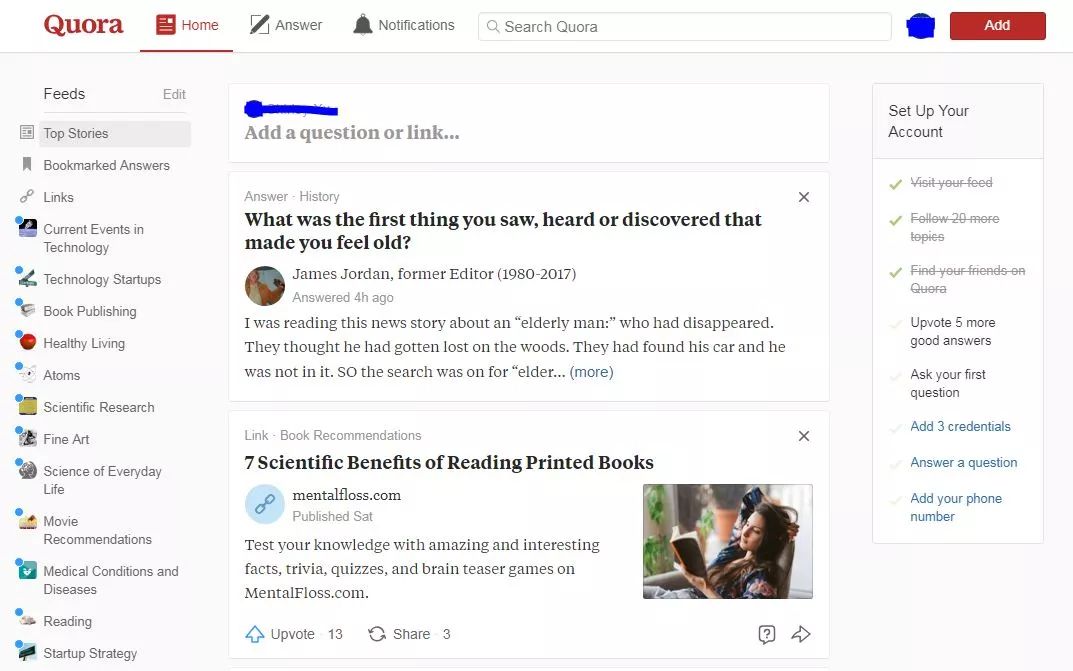Expand the answer with the (more) link
The width and height of the screenshot is (1073, 671).
(591, 372)
